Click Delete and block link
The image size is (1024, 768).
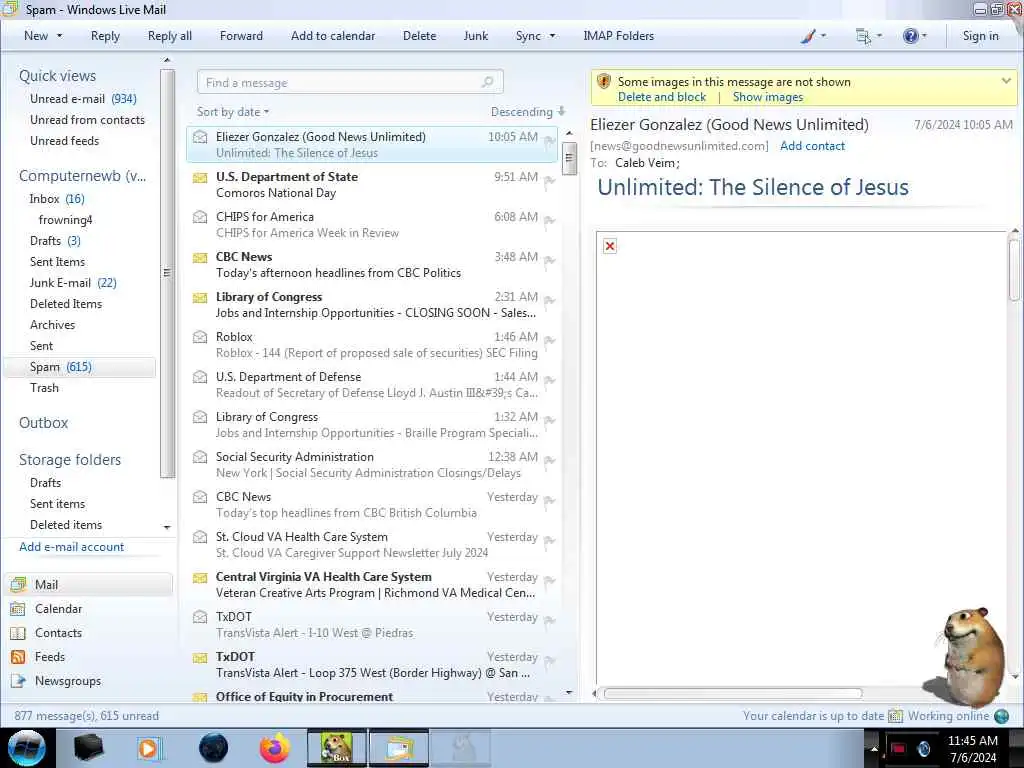(662, 97)
